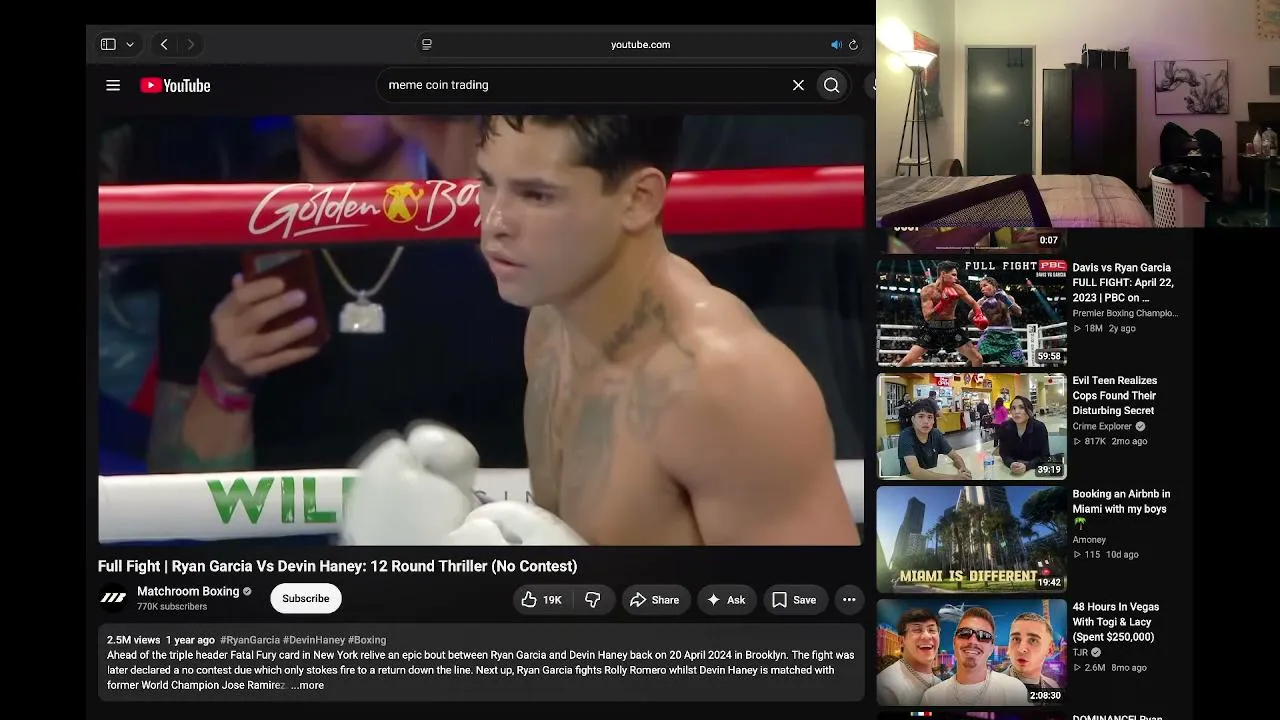Viewport: 1280px width, 720px height.
Task: Visit the Premier Boxing Champions channel text
Action: click(1125, 313)
